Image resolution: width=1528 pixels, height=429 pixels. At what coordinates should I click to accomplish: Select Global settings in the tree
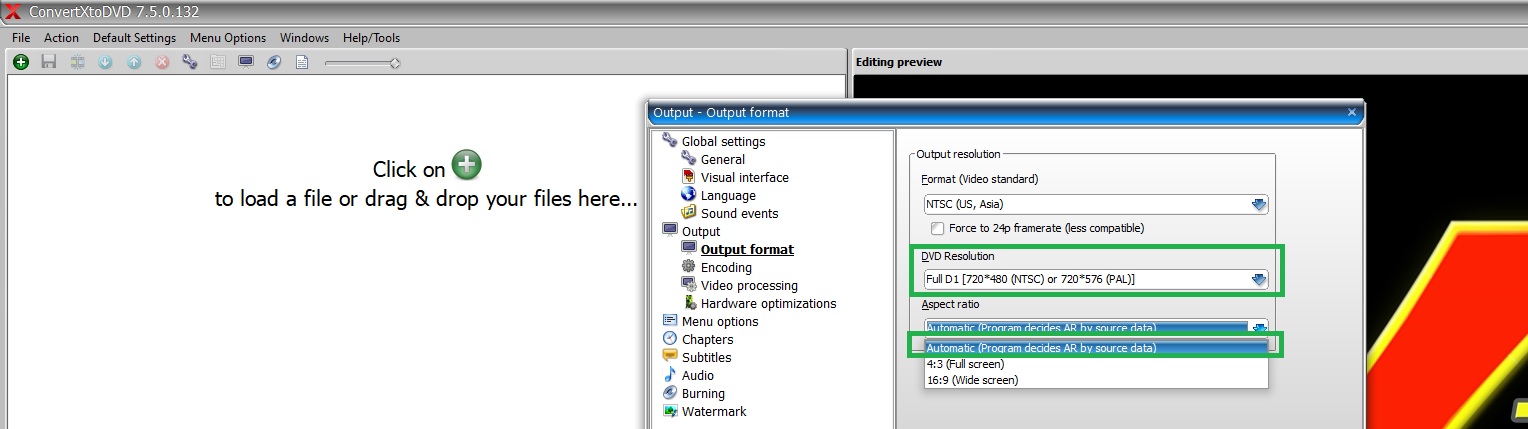[x=723, y=141]
